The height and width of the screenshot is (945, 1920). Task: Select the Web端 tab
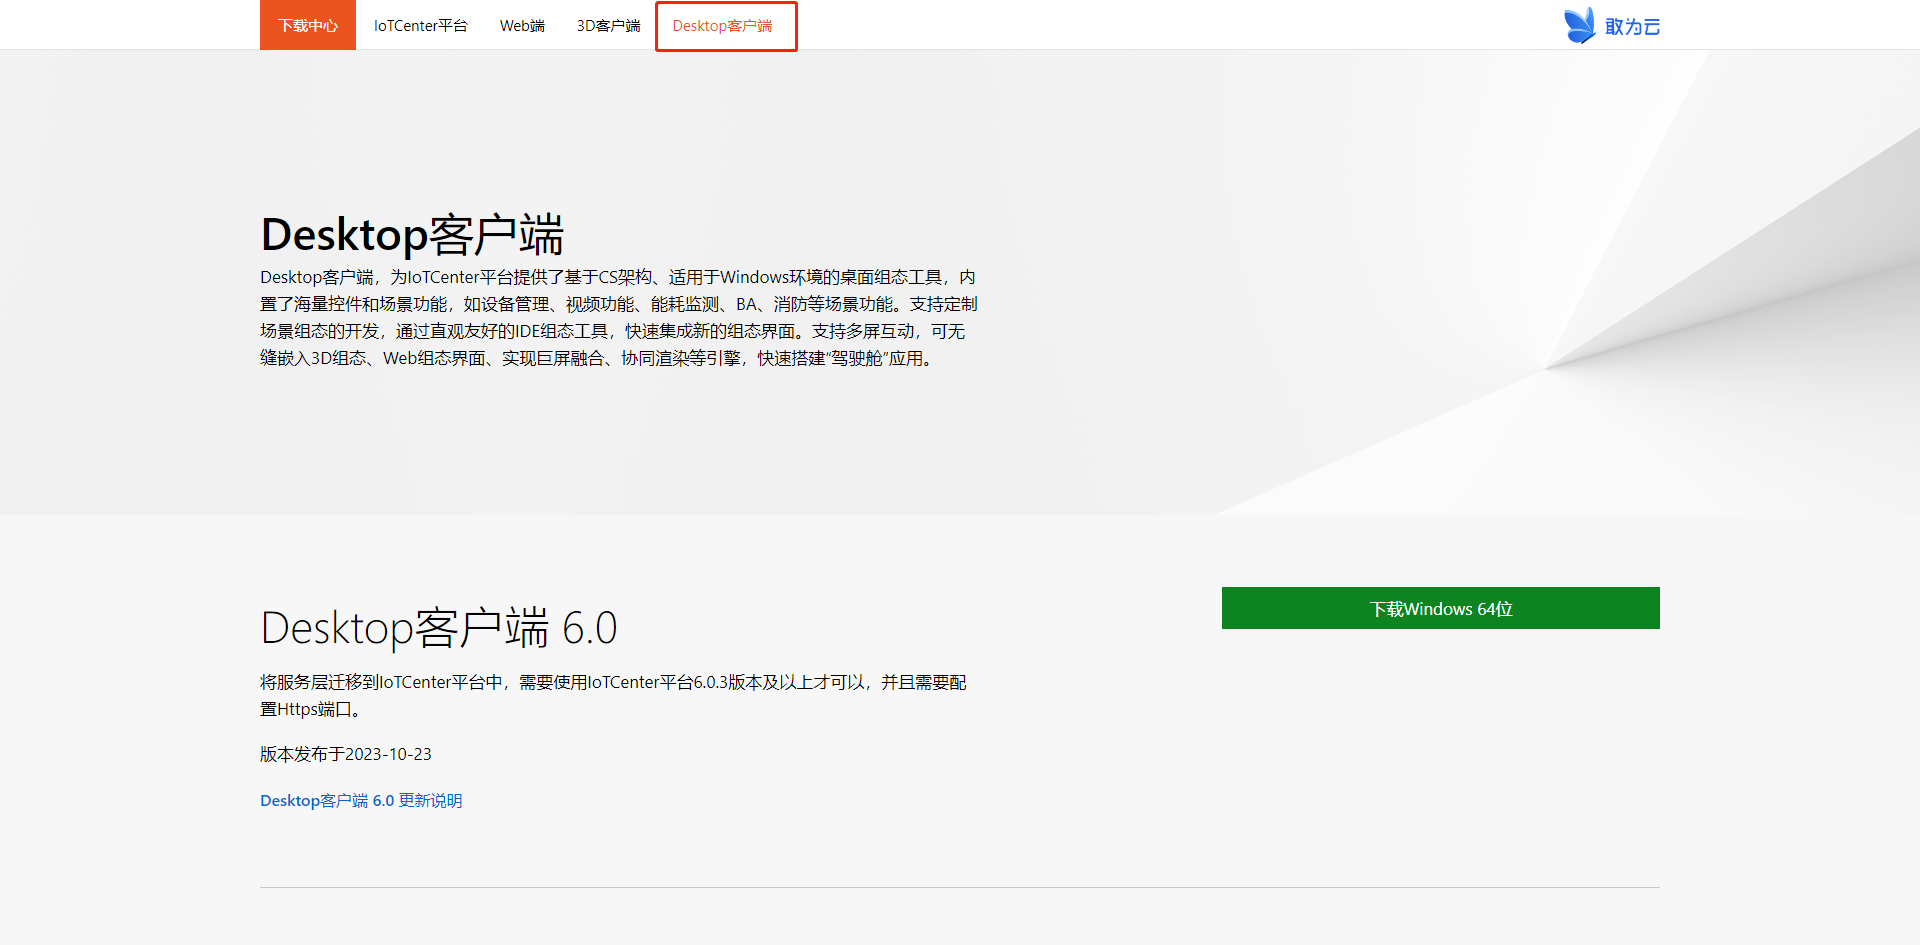tap(522, 26)
